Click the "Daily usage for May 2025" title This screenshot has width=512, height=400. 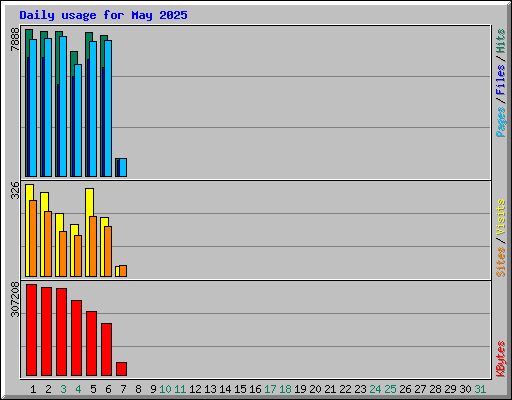pyautogui.click(x=103, y=15)
